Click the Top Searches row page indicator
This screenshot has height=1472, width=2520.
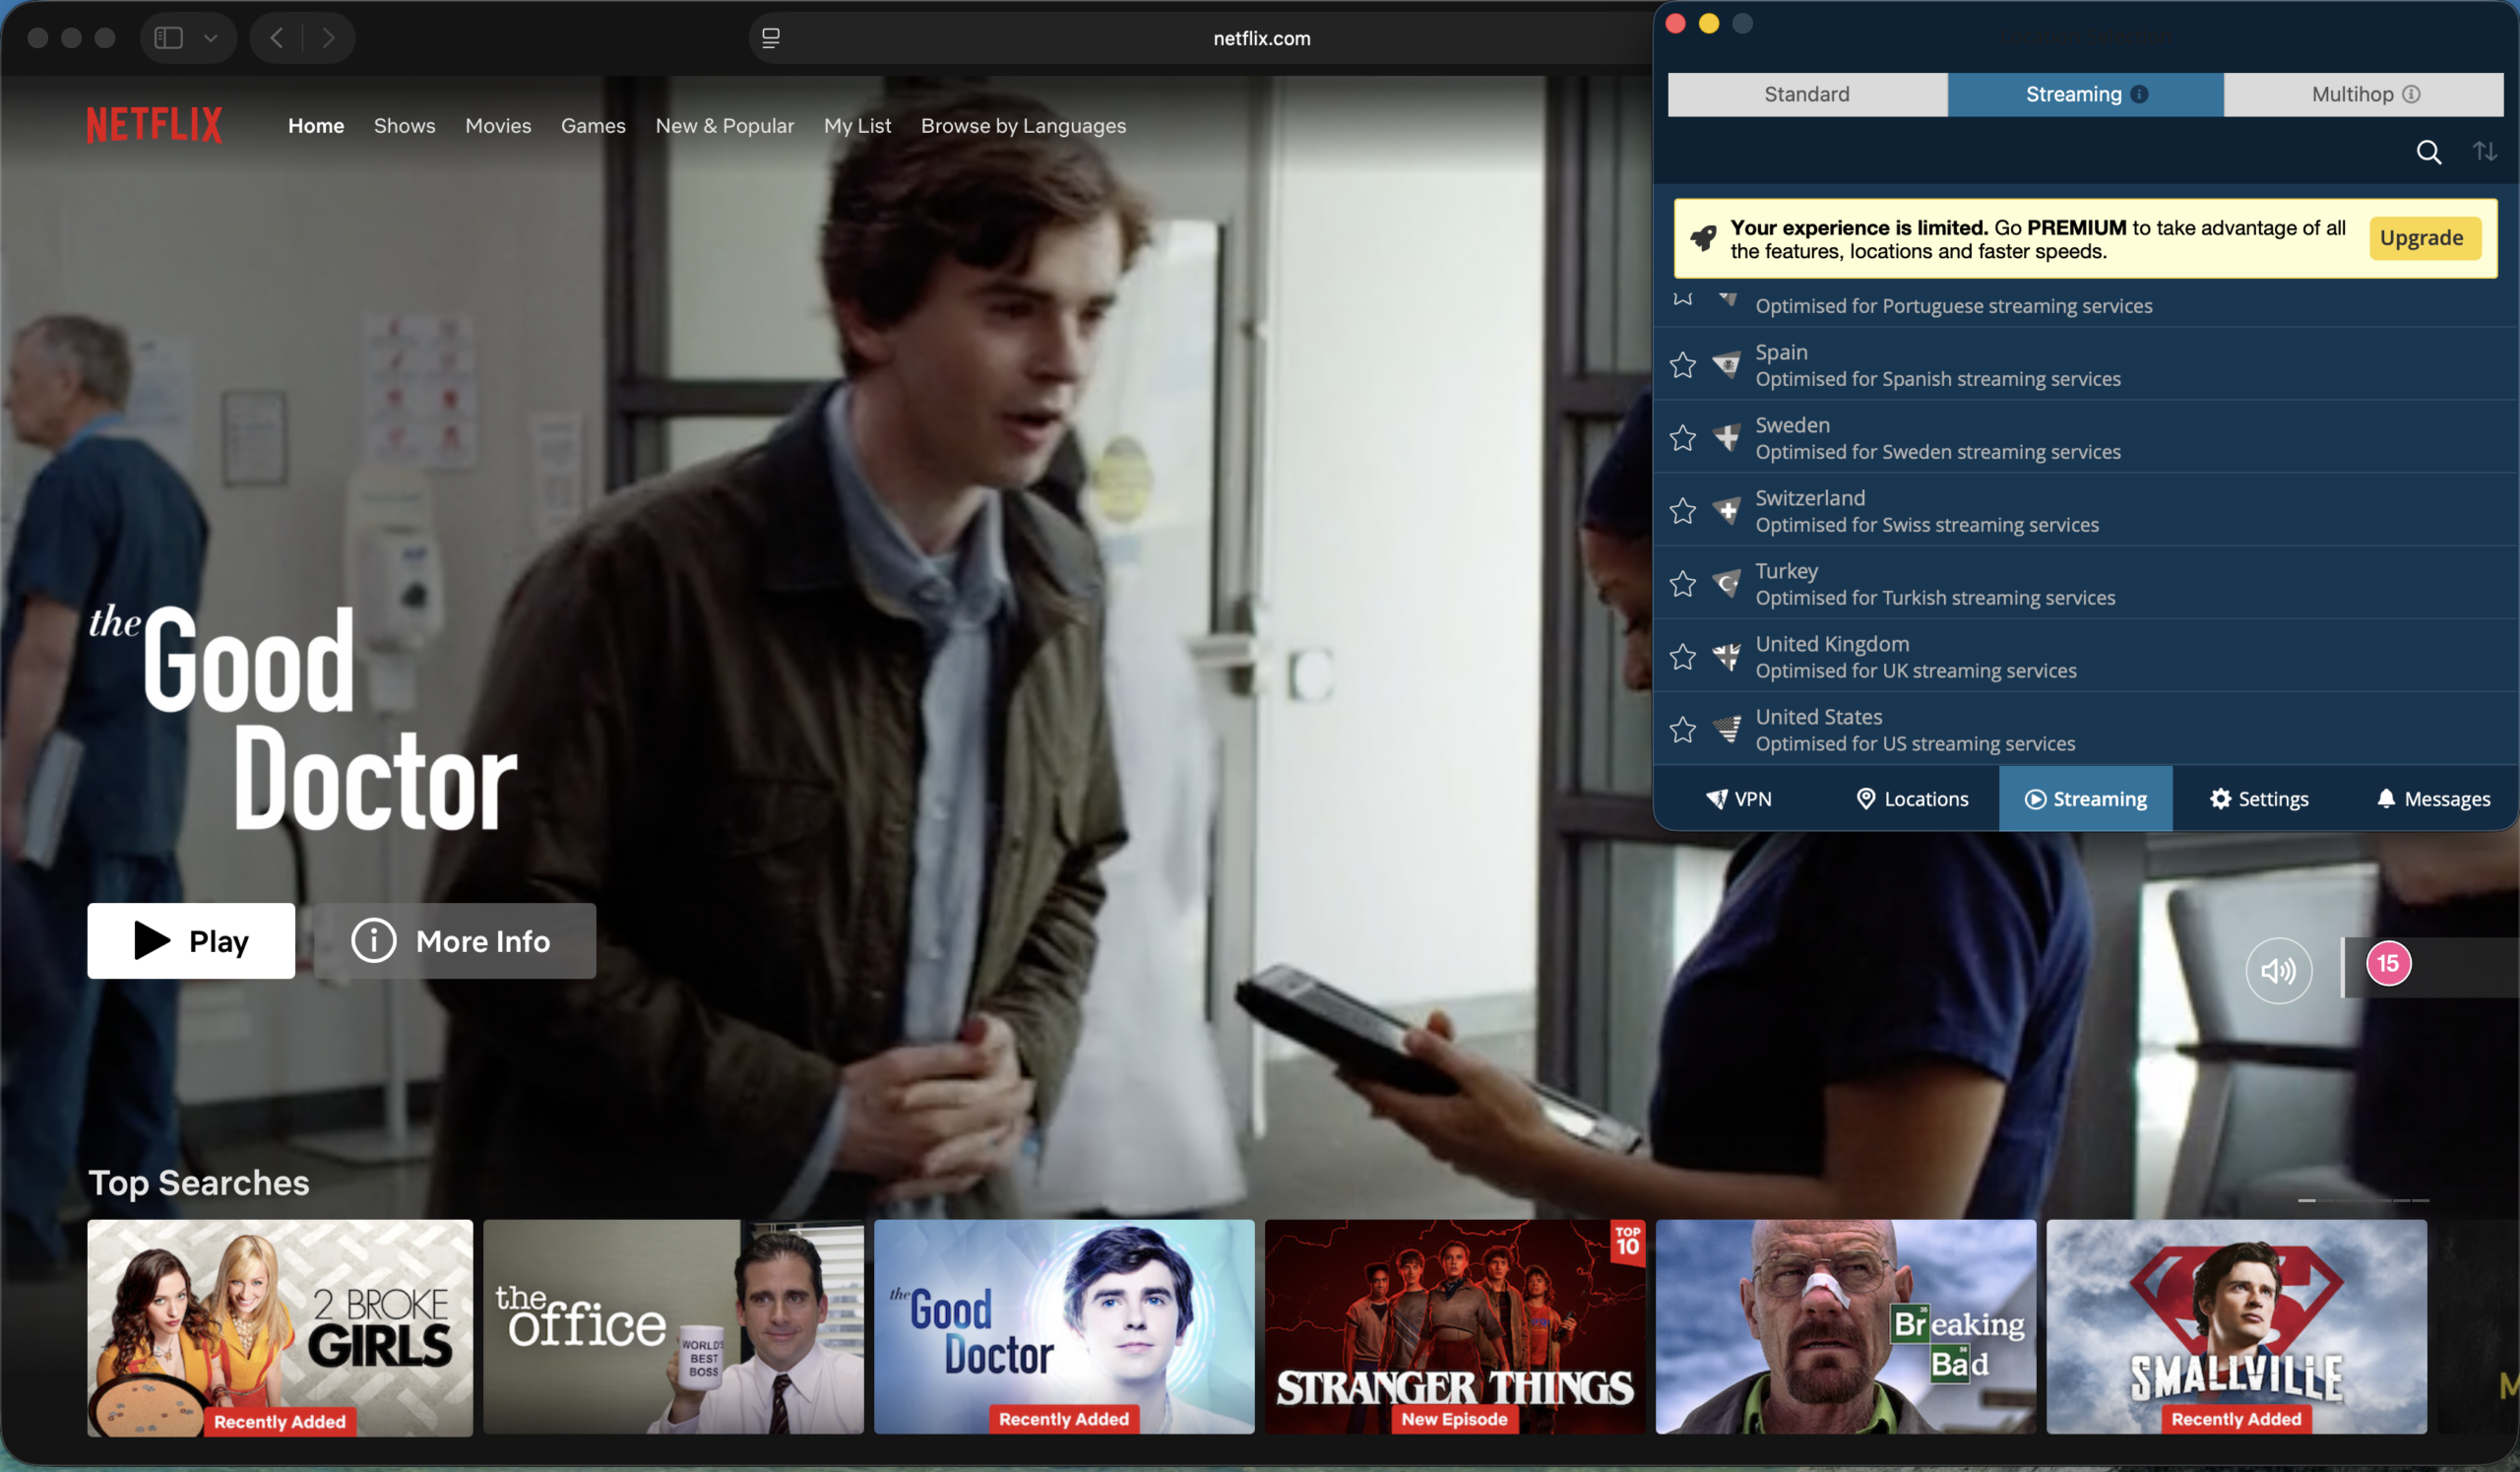click(x=2363, y=1200)
